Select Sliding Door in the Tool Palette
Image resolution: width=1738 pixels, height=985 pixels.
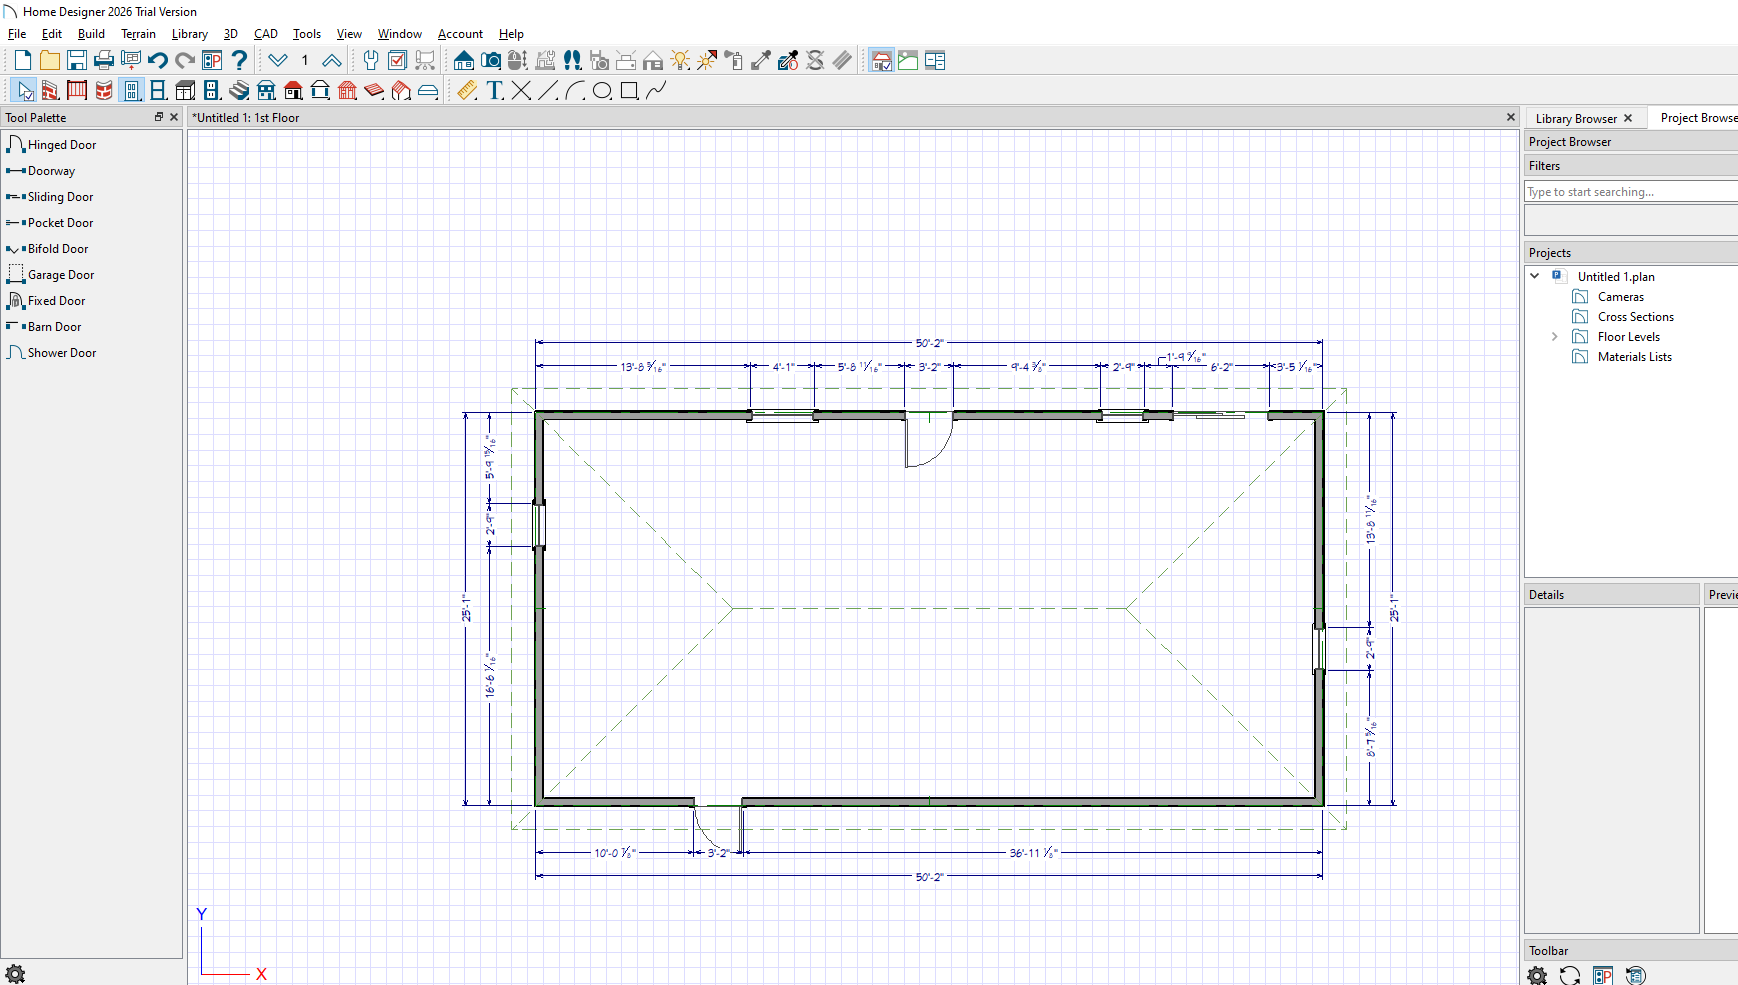[60, 197]
